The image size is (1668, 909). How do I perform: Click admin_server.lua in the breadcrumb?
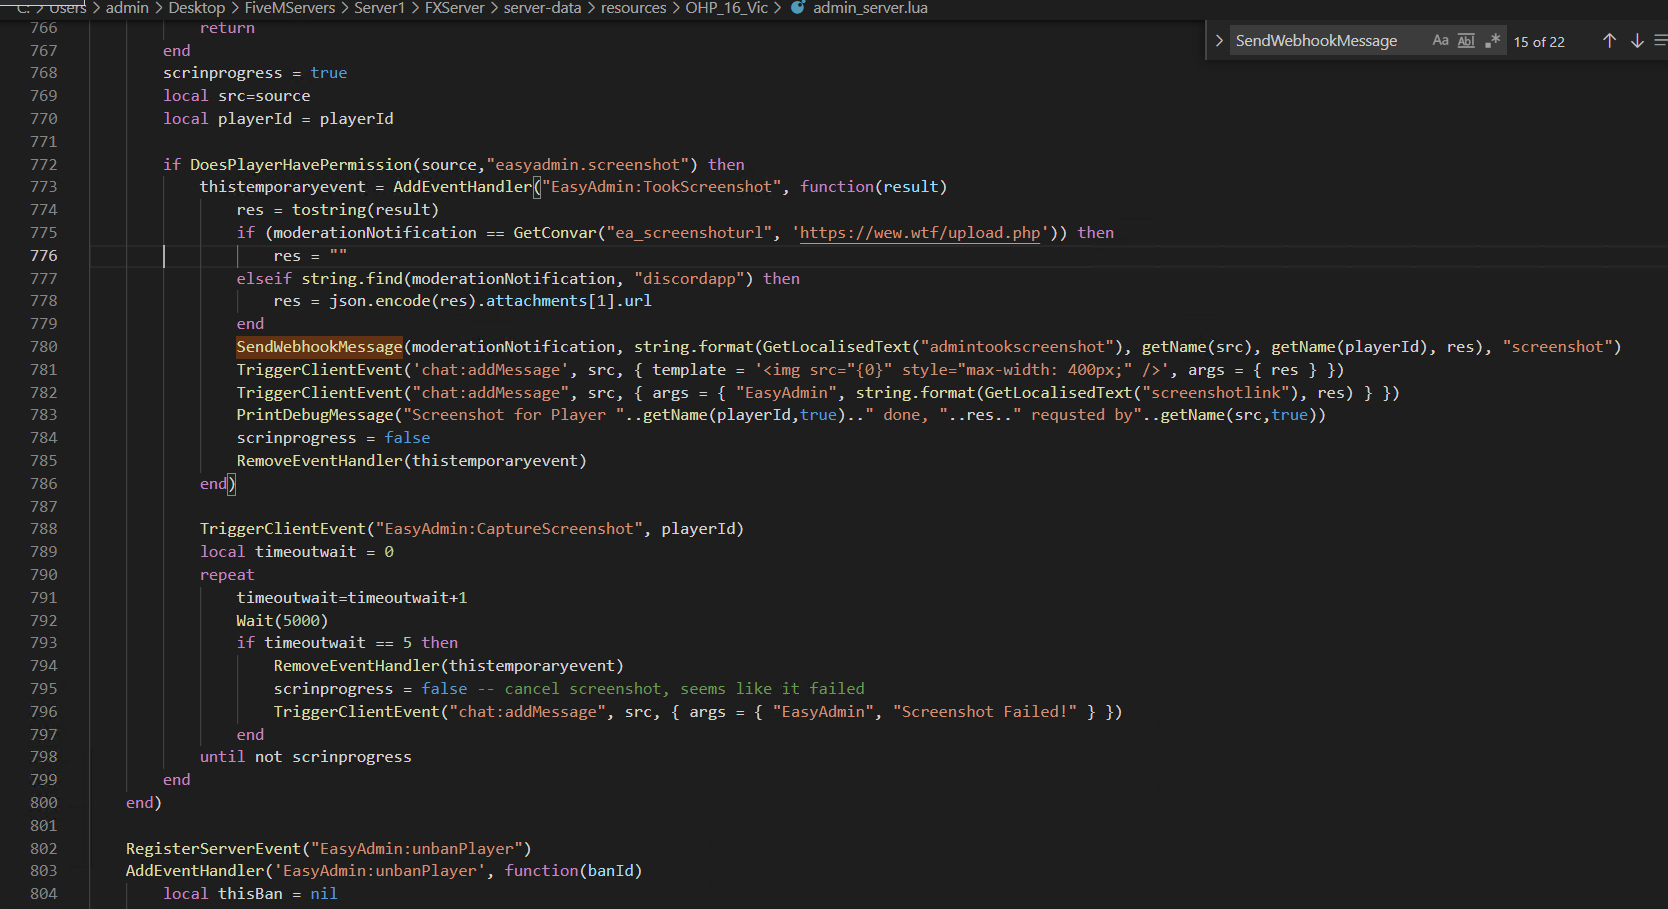(x=871, y=8)
